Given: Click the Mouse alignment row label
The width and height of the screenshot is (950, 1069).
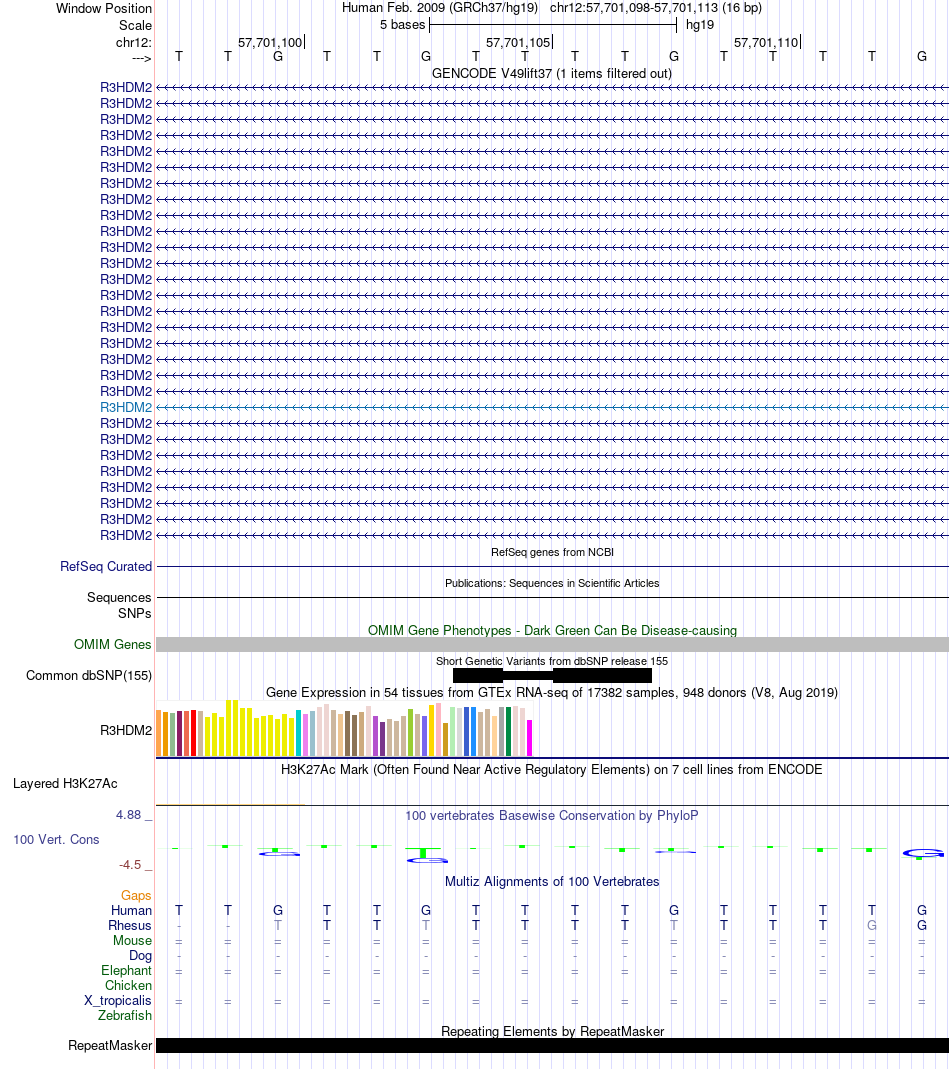Looking at the screenshot, I should 132,940.
